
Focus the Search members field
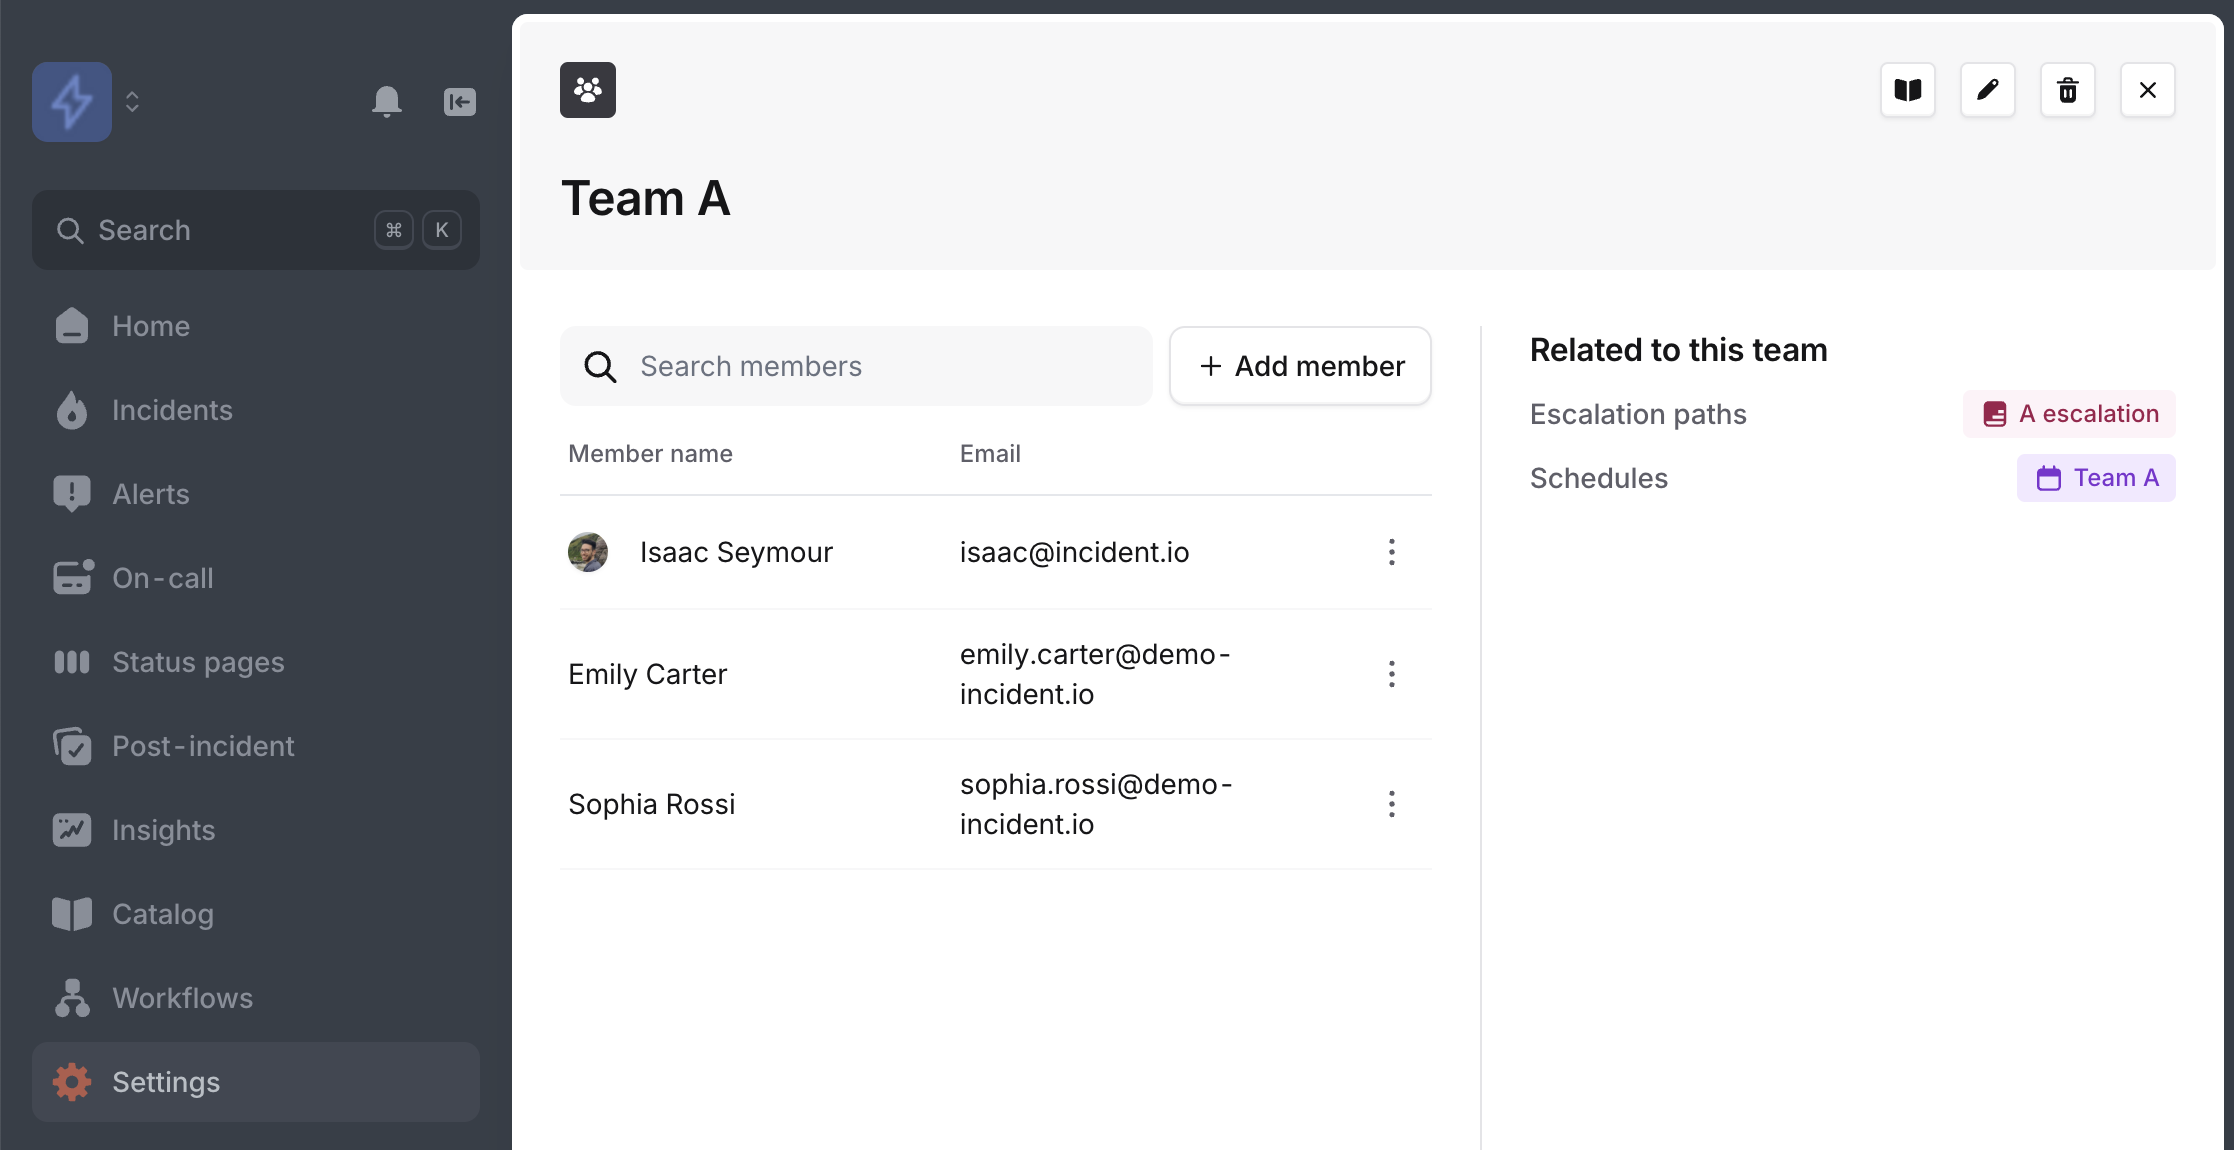[855, 366]
